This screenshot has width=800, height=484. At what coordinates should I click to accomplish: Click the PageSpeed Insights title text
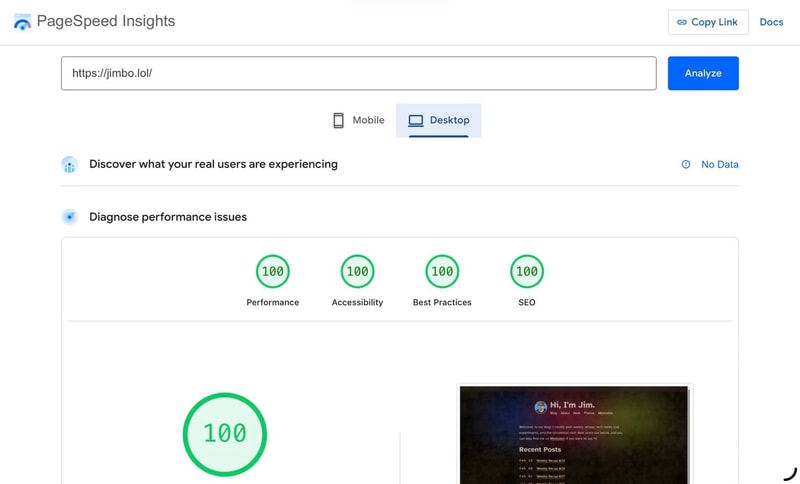106,21
